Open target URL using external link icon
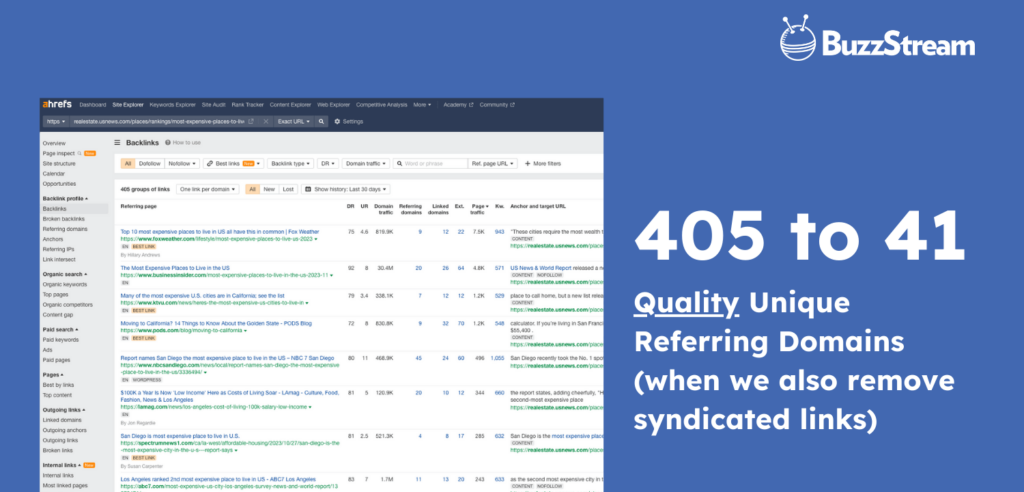This screenshot has height=492, width=1024. [251, 121]
